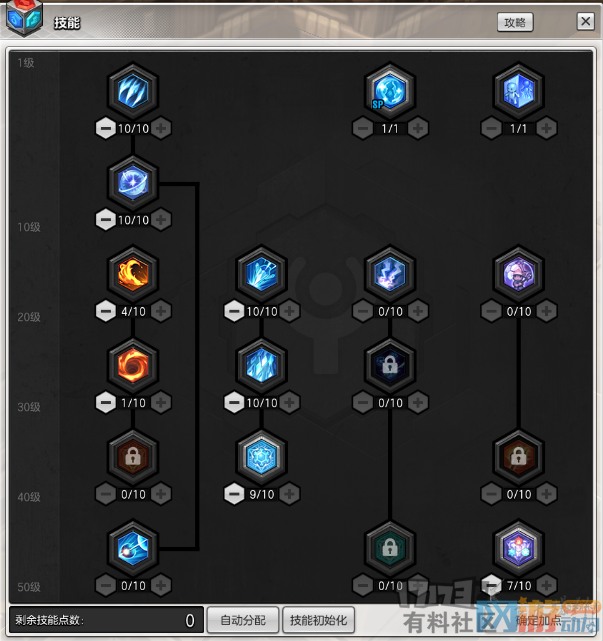Increase the 0/10 lightning skill level
Viewport: 603px width, 641px height.
418,312
